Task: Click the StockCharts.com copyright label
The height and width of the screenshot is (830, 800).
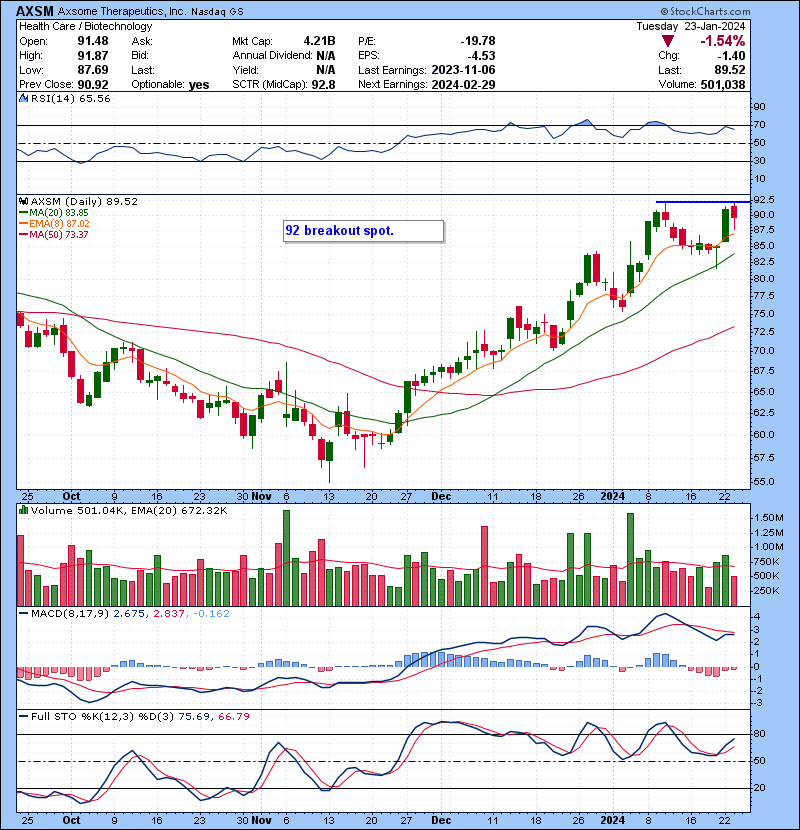Action: tap(705, 11)
